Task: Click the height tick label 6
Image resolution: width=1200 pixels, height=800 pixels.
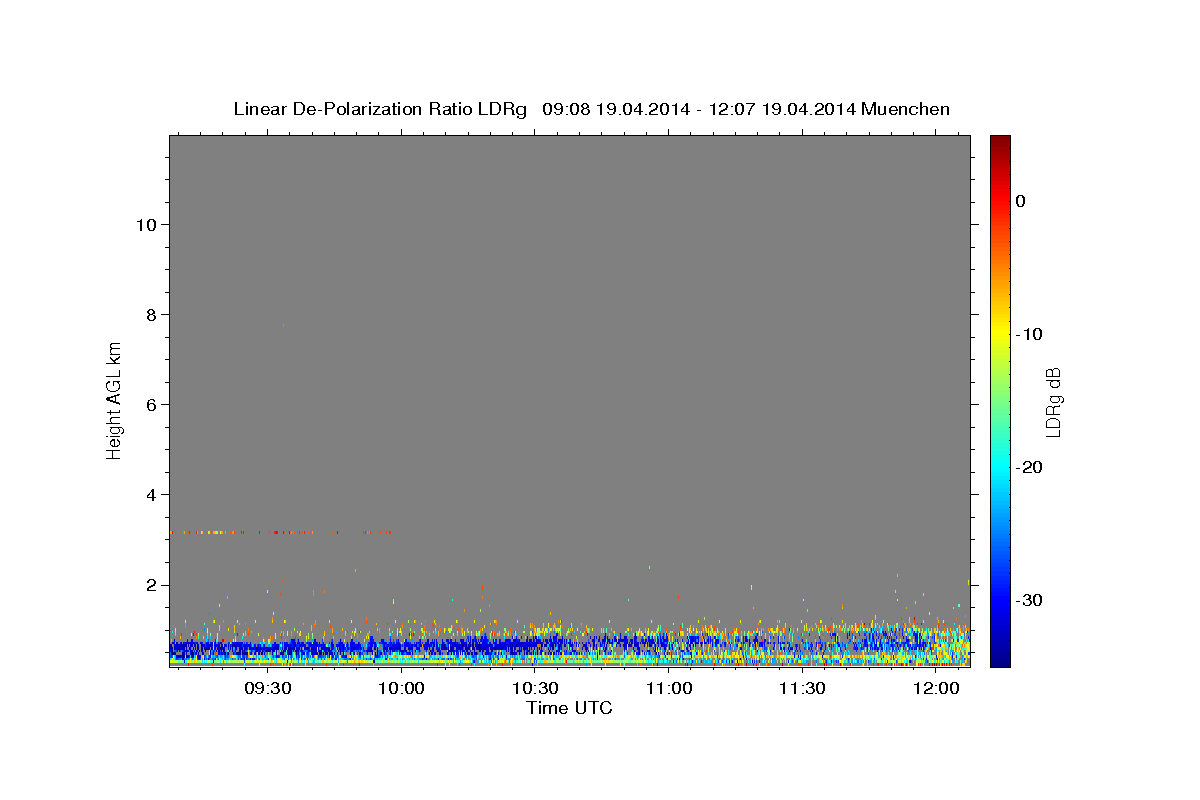Action: point(150,404)
